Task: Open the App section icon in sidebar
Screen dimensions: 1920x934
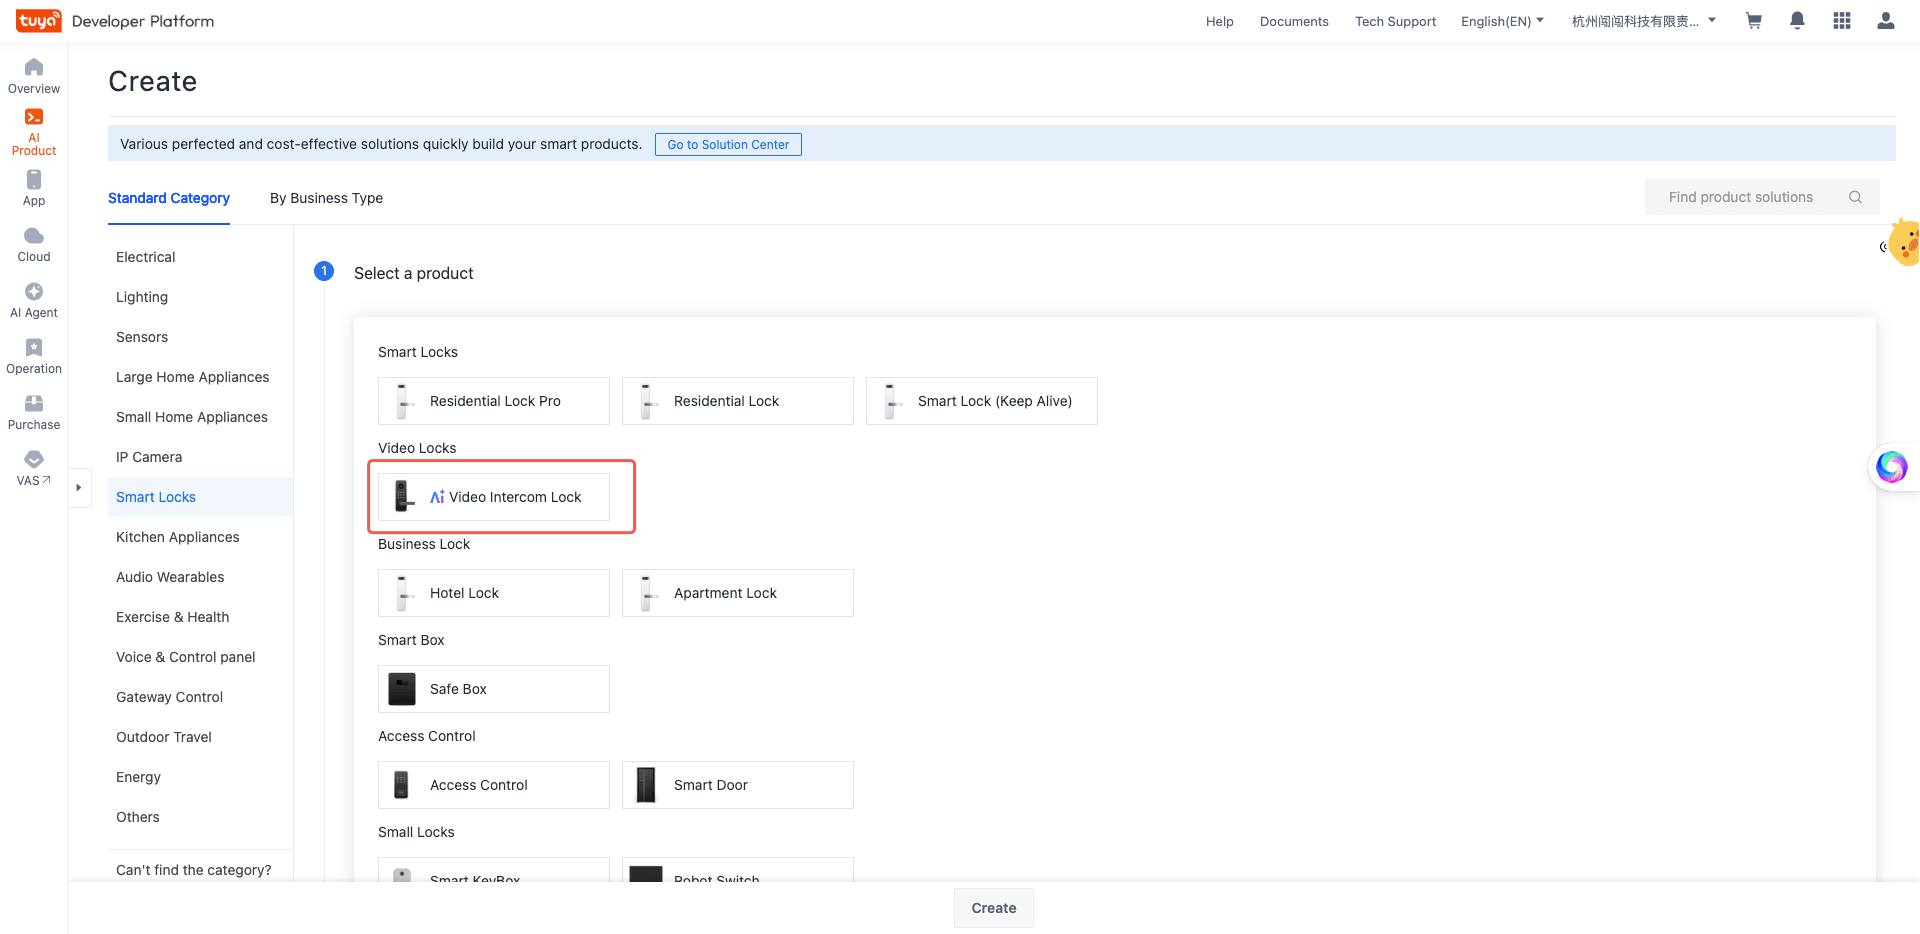Action: click(x=34, y=180)
